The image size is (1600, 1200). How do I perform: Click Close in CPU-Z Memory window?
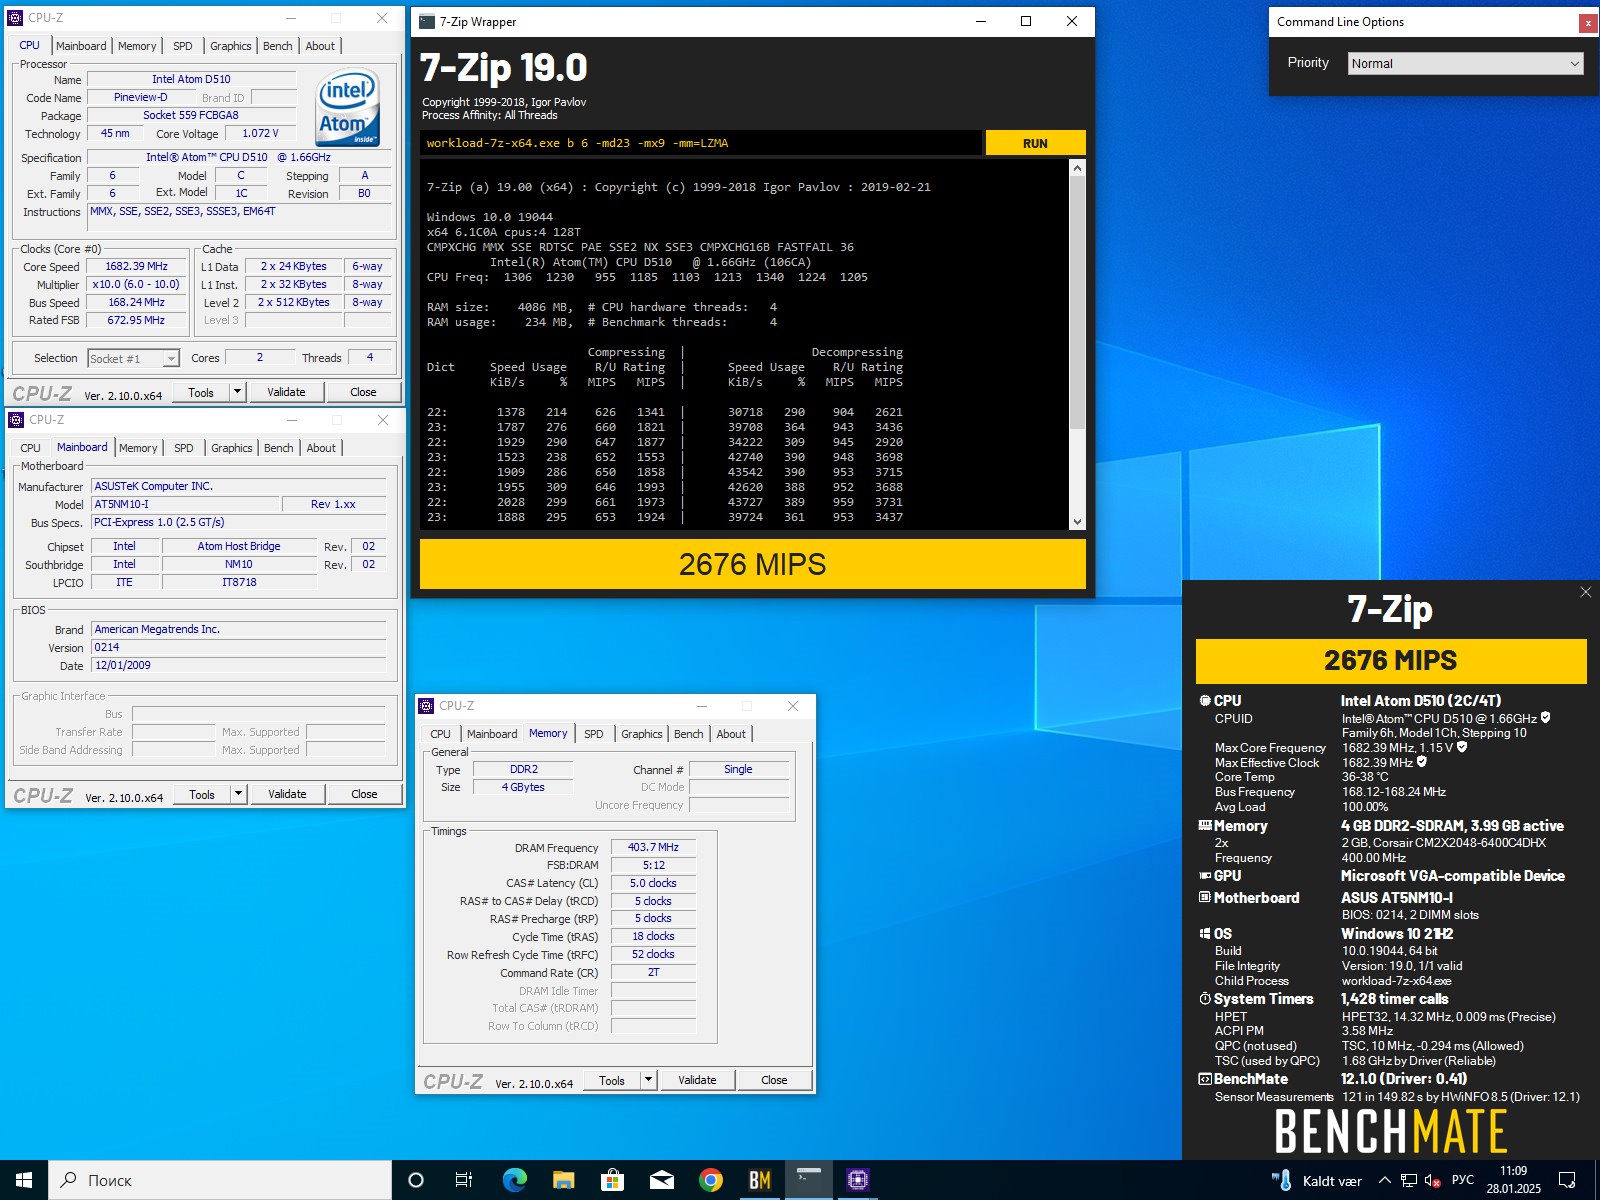[x=774, y=1080]
